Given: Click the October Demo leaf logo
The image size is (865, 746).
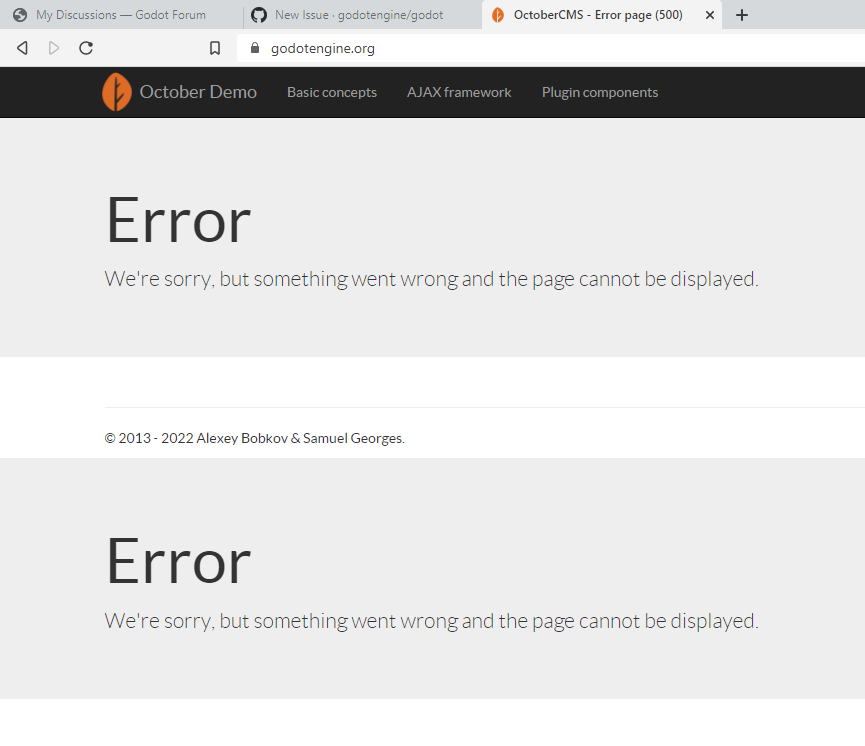Looking at the screenshot, I should click(117, 92).
